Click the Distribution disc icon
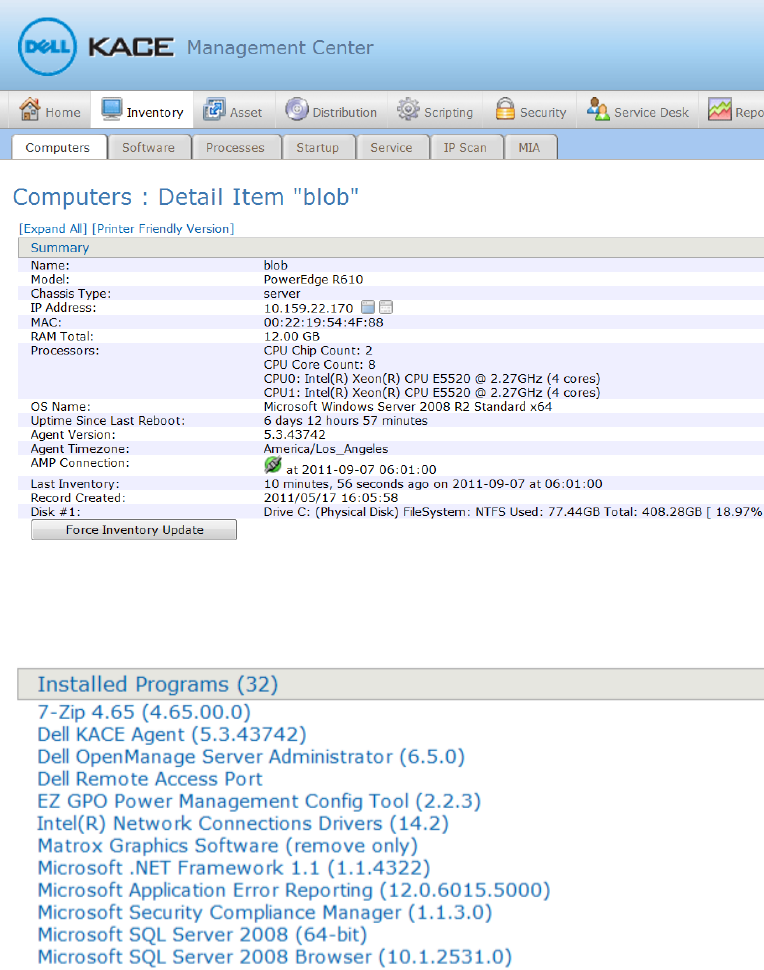This screenshot has width=764, height=970. coord(297,109)
